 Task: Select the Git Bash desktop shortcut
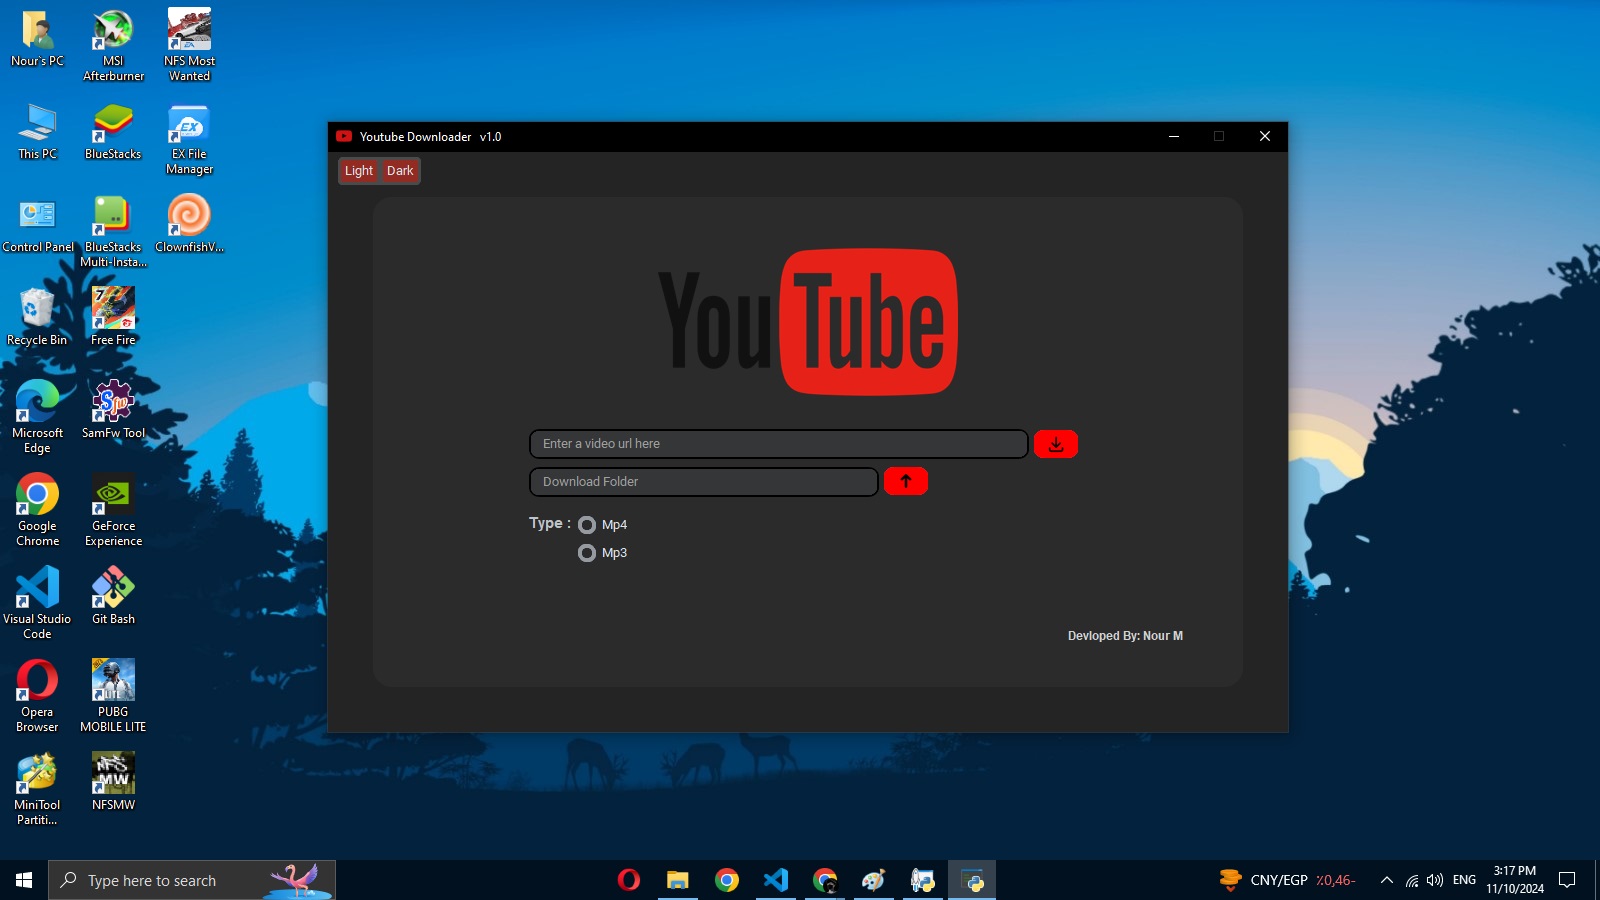pos(113,598)
